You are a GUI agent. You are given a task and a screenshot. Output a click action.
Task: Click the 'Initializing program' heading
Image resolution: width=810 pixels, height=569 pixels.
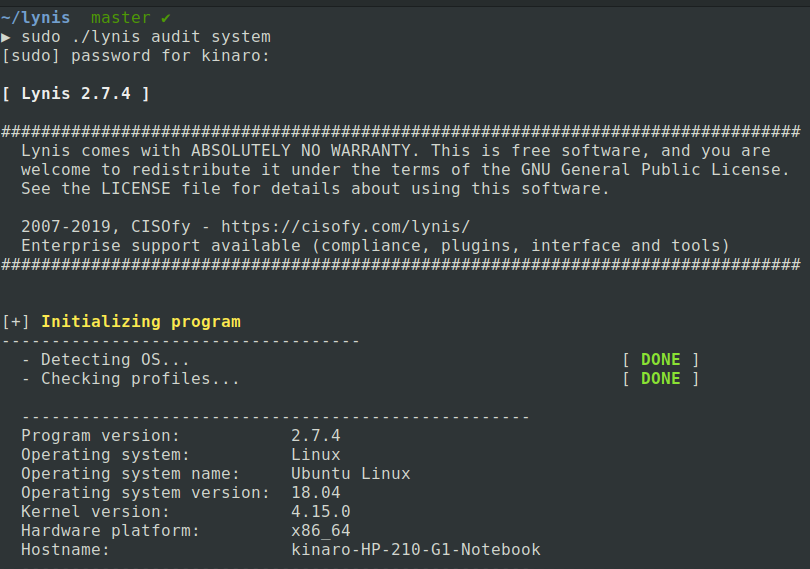140,322
